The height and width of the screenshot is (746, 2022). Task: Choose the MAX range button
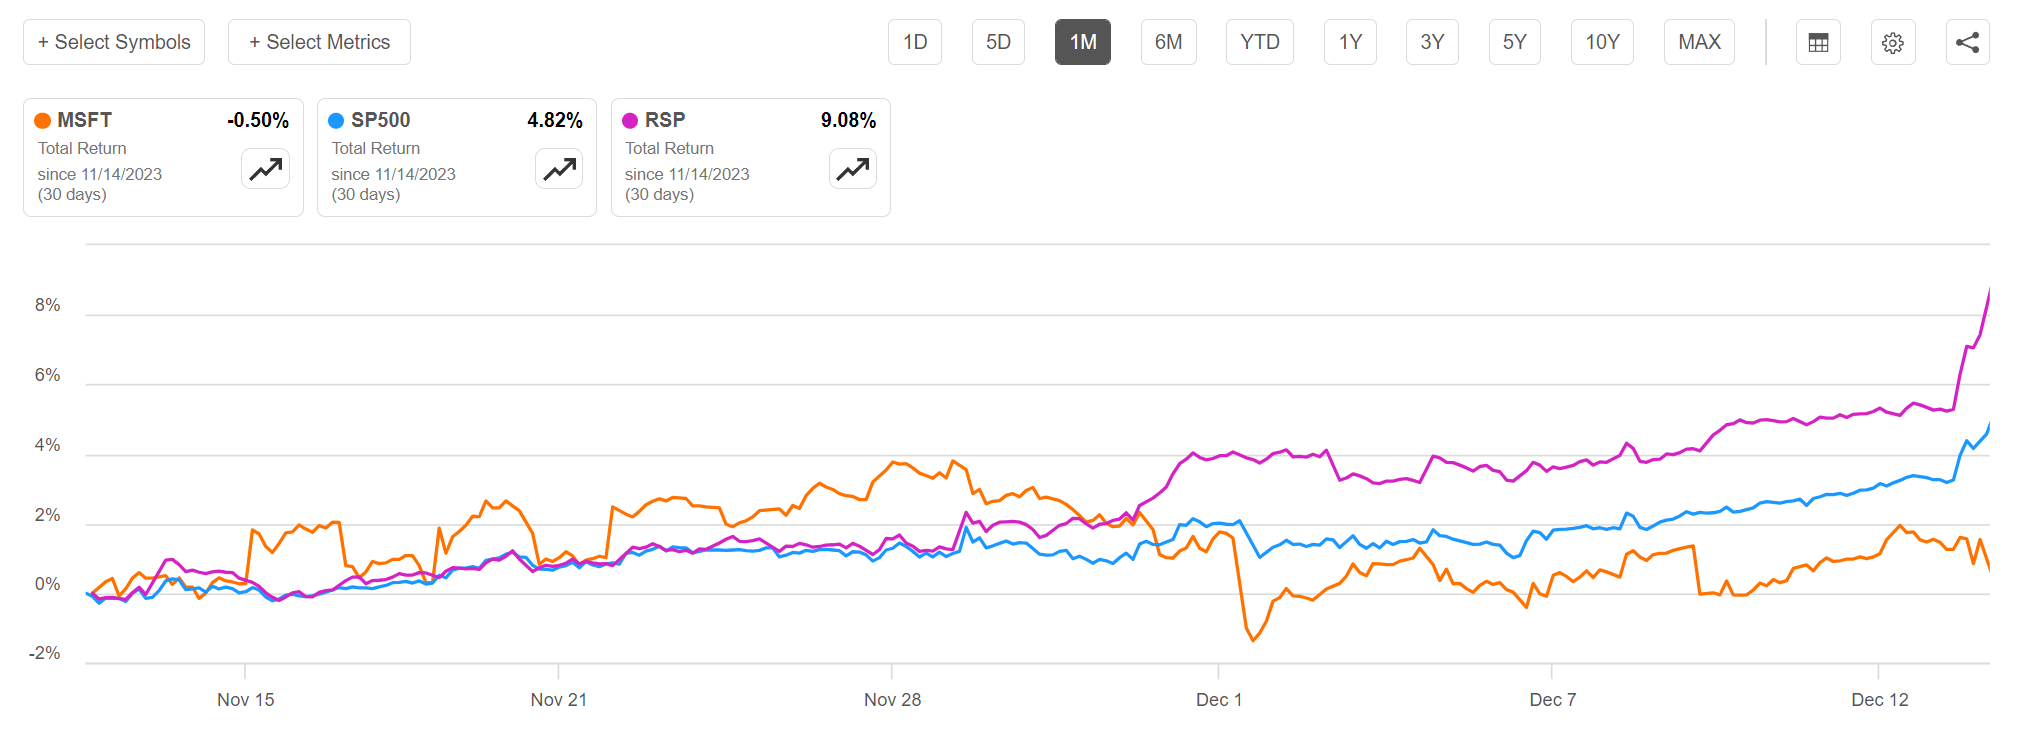tap(1699, 42)
